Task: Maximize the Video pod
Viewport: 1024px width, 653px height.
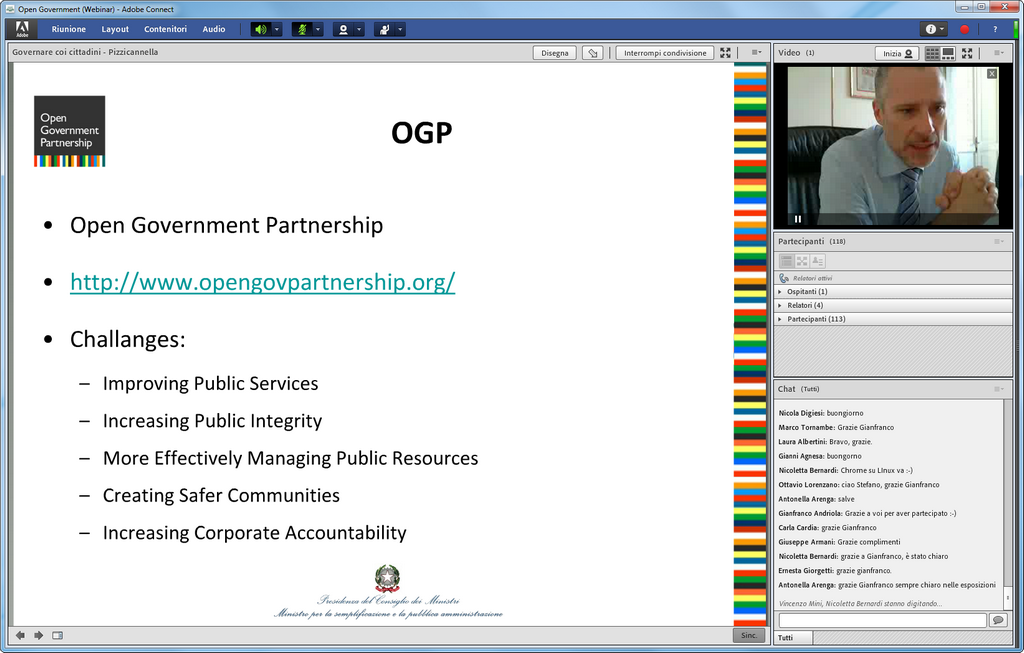Action: pos(967,54)
